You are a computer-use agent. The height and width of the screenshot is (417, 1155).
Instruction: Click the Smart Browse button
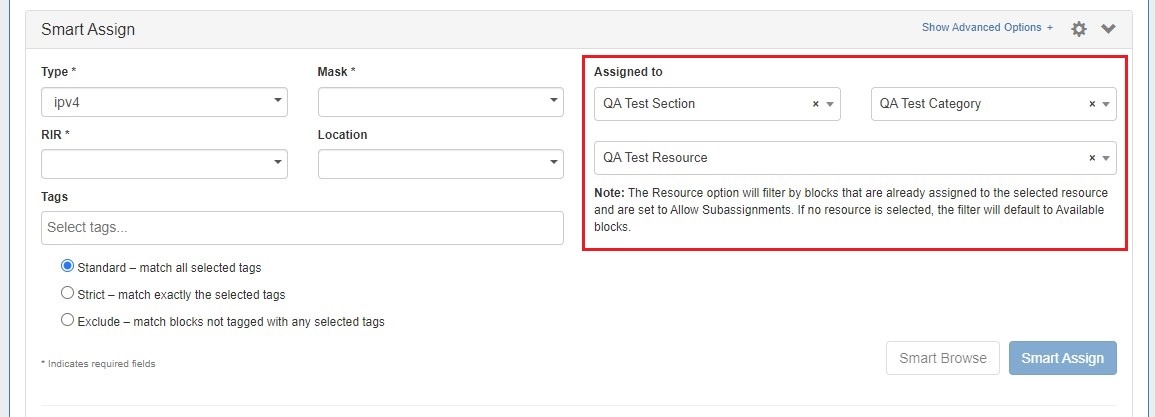click(942, 358)
